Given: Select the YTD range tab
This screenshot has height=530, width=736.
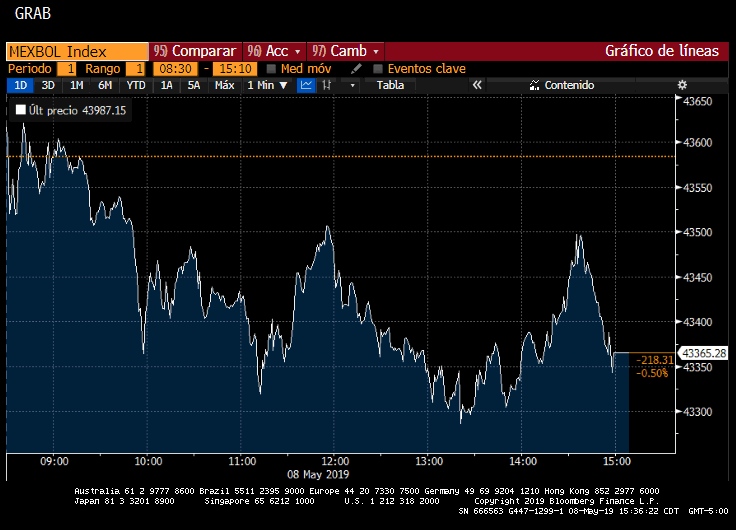Looking at the screenshot, I should [x=136, y=86].
